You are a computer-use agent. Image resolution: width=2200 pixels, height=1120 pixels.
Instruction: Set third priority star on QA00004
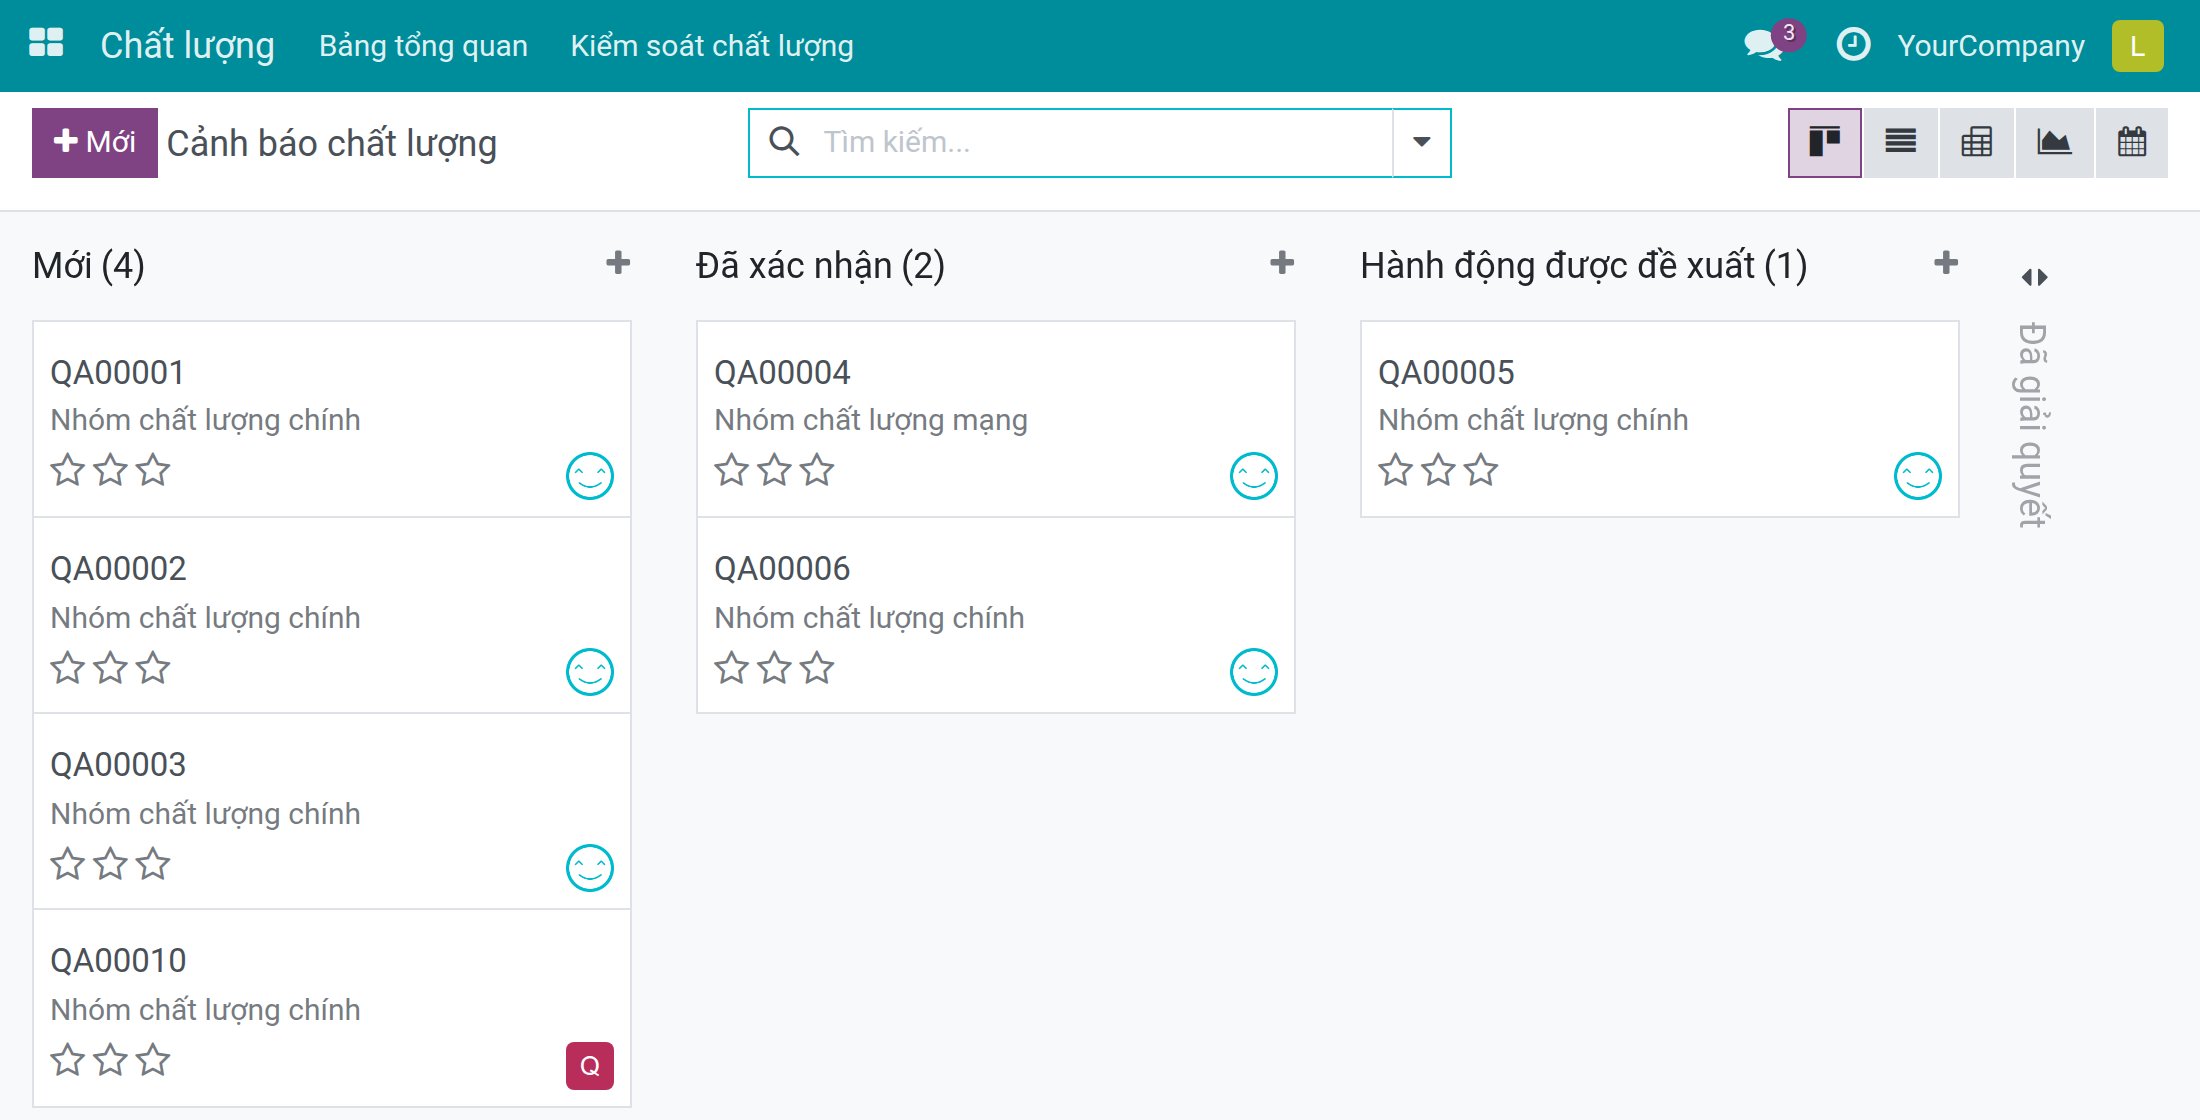coord(817,470)
